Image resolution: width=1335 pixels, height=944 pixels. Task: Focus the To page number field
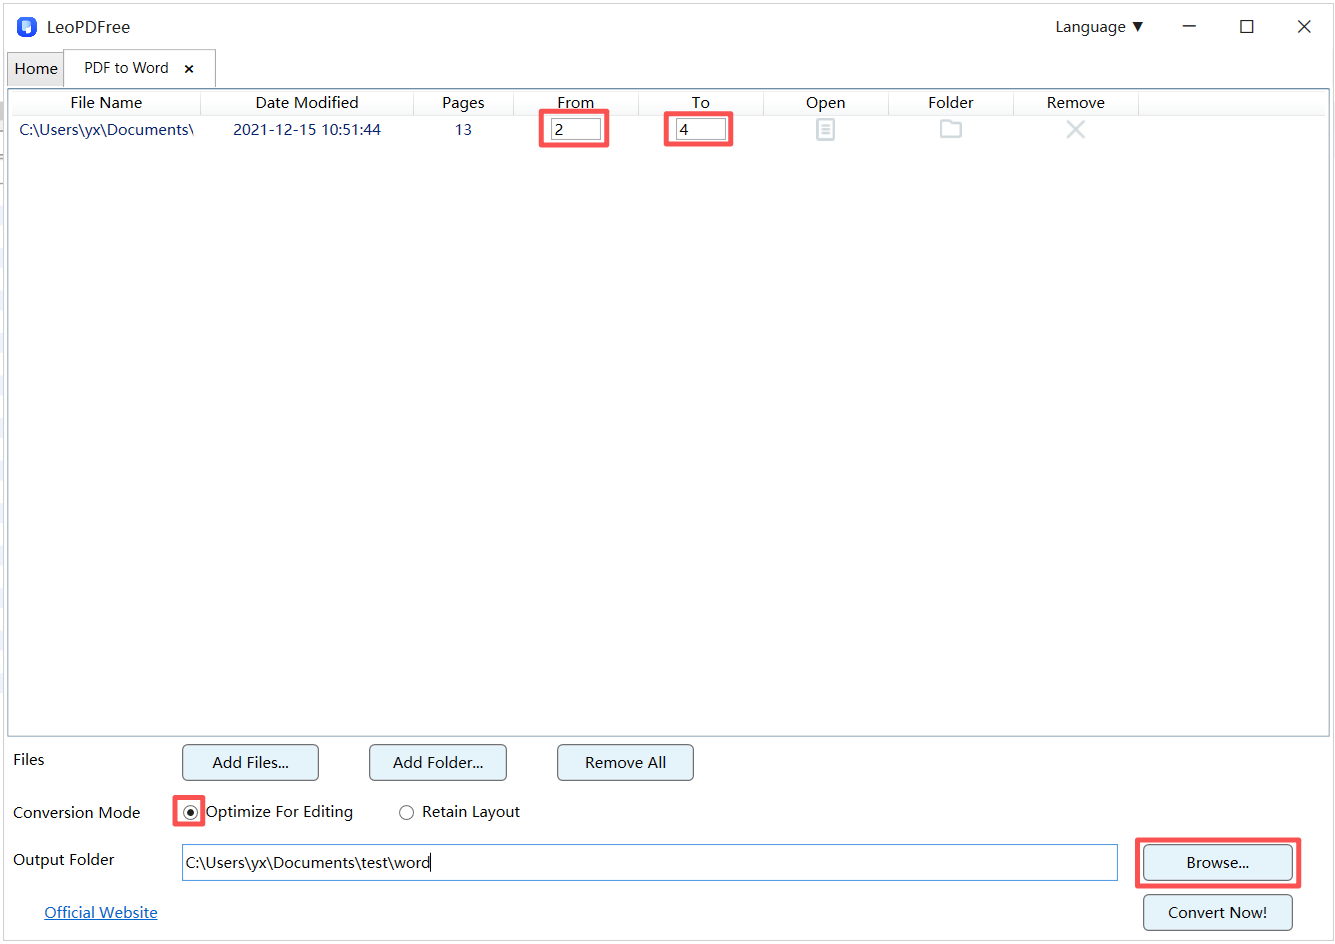coord(701,129)
